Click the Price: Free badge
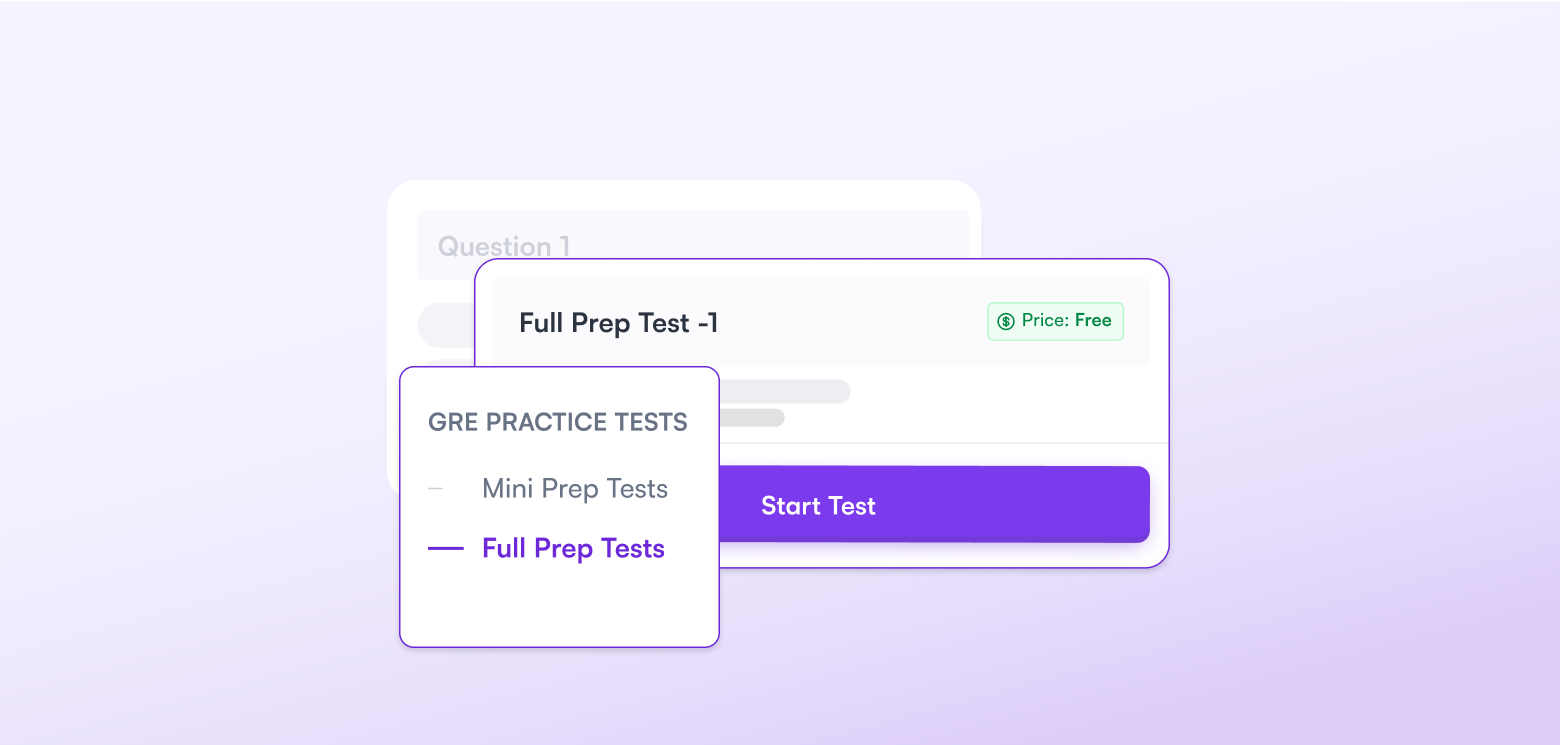Viewport: 1560px width, 745px height. 1055,322
